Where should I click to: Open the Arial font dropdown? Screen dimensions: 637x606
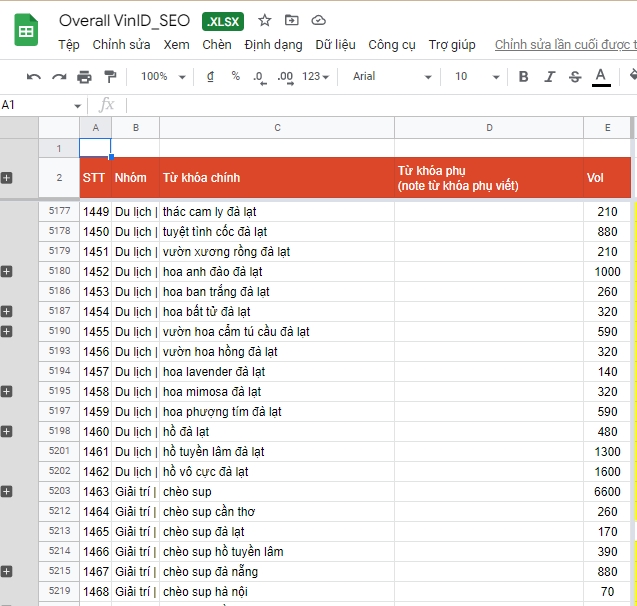click(x=392, y=76)
